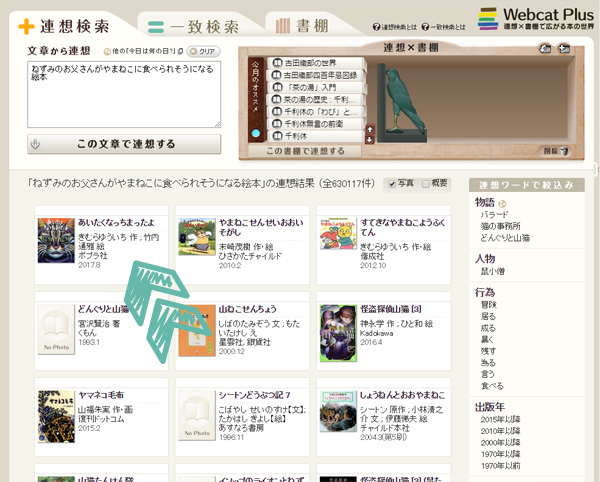Select the shelf book 千利休無言の前衛

coord(315,124)
